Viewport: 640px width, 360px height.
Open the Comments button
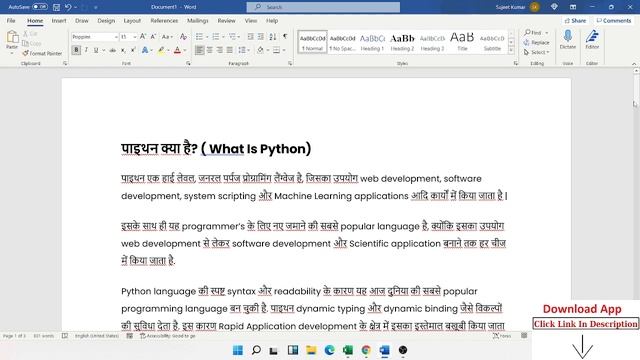coord(613,20)
